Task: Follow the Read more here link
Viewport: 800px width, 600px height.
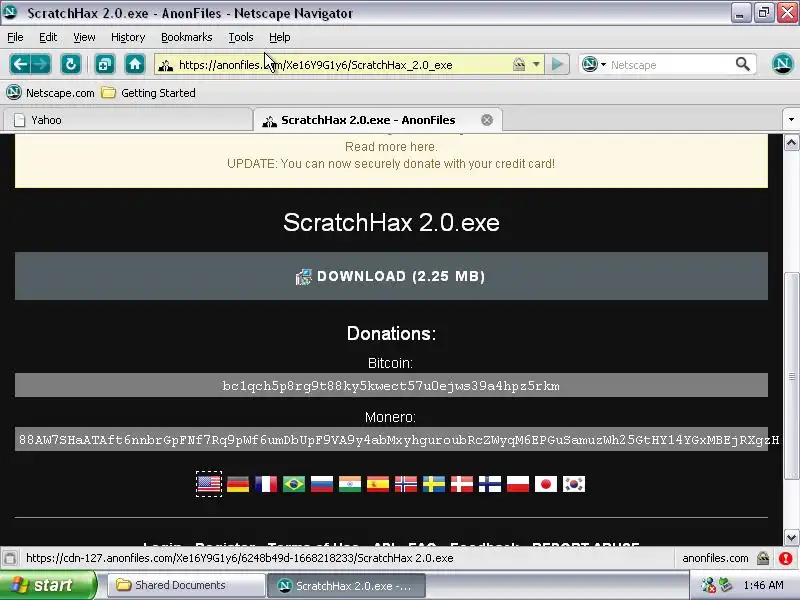Action: click(x=391, y=147)
